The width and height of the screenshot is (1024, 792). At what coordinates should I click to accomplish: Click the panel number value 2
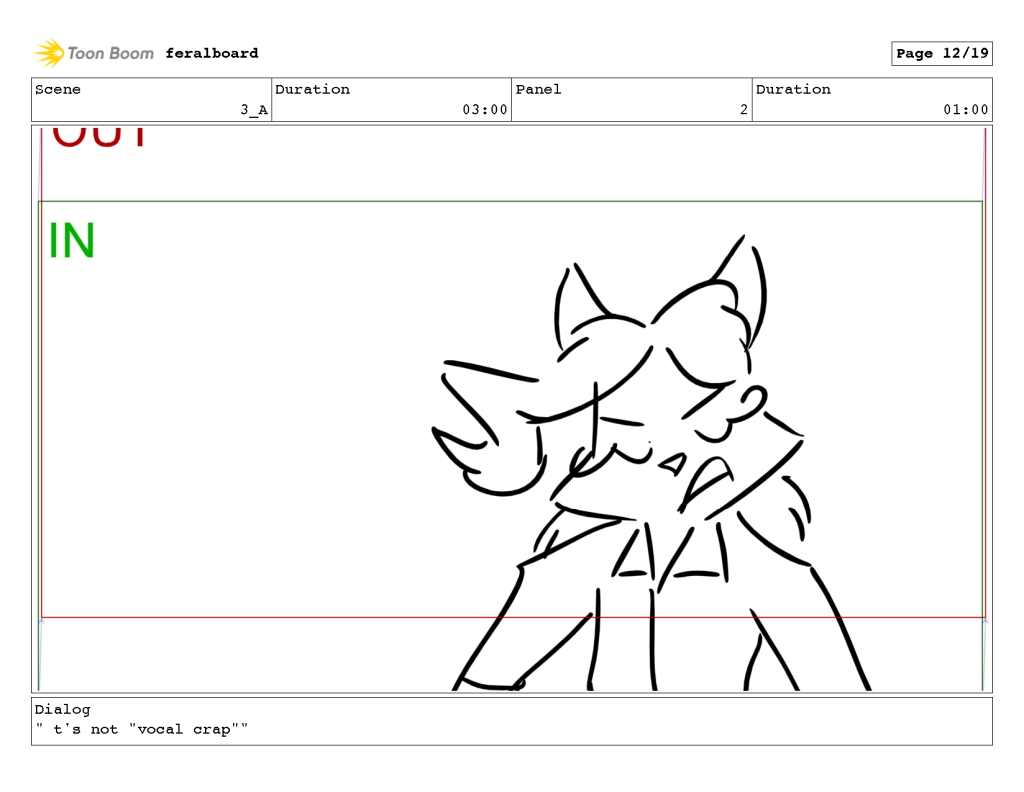click(743, 110)
